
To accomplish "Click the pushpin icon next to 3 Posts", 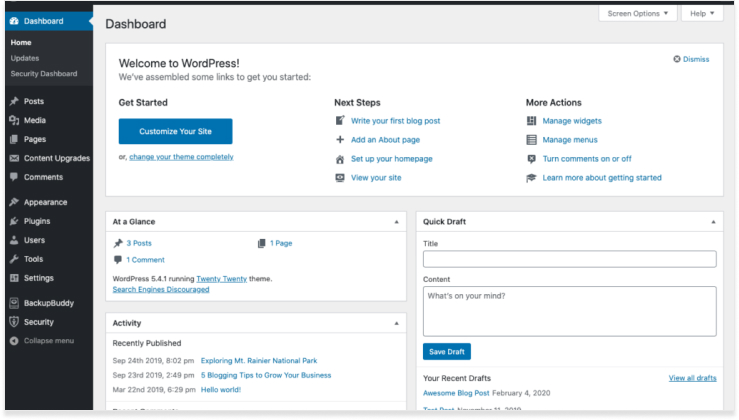I will [118, 243].
